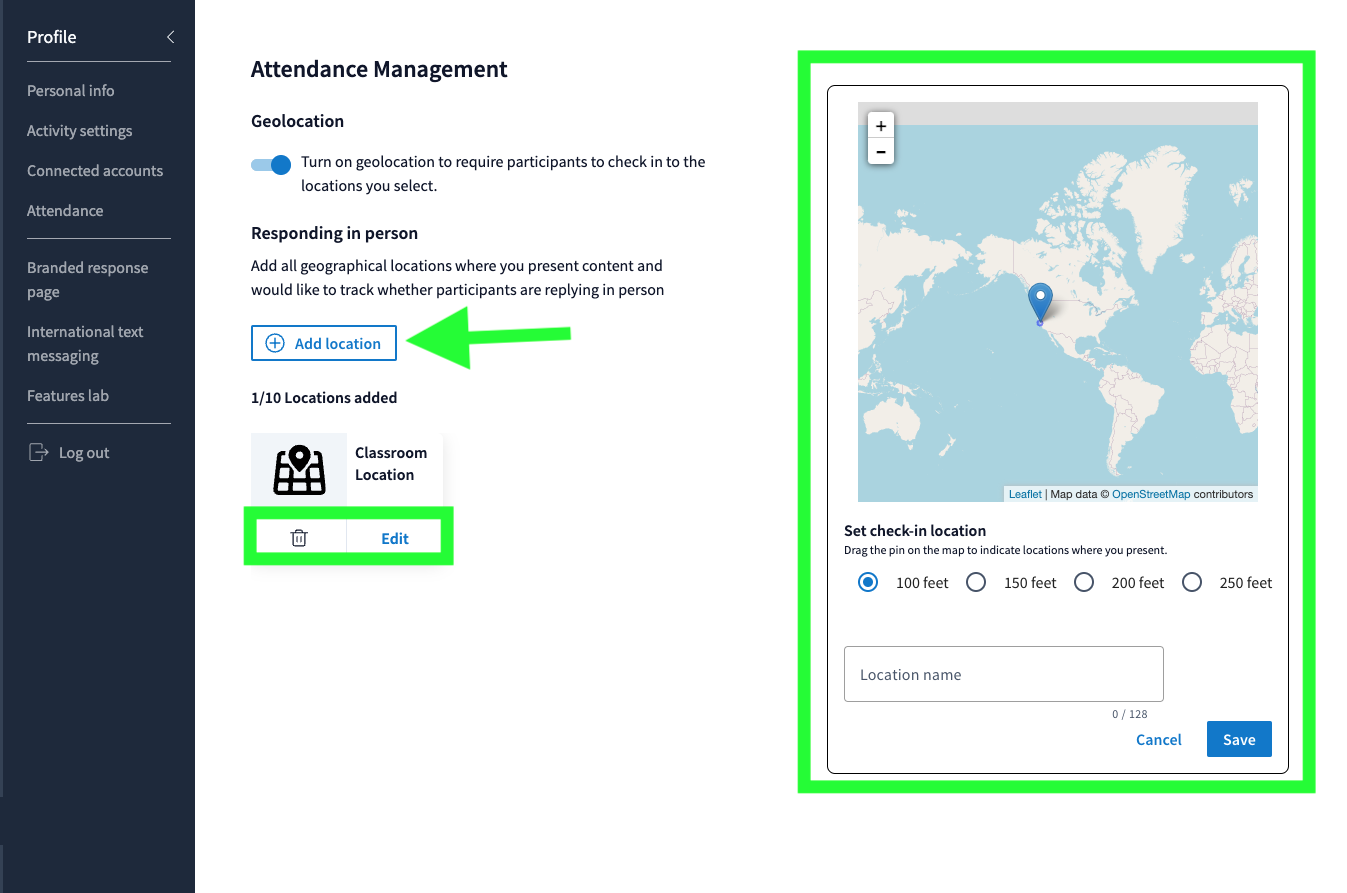This screenshot has height=893, width=1347.
Task: Click the Classroom Location map thumbnail icon
Action: click(x=298, y=468)
